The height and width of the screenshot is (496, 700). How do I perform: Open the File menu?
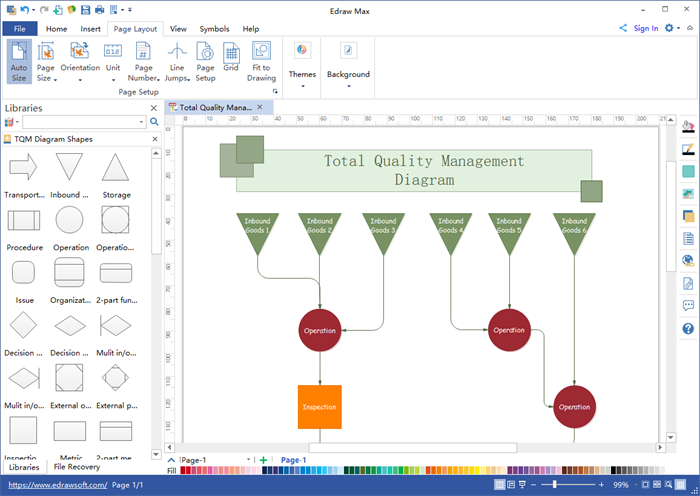(20, 29)
